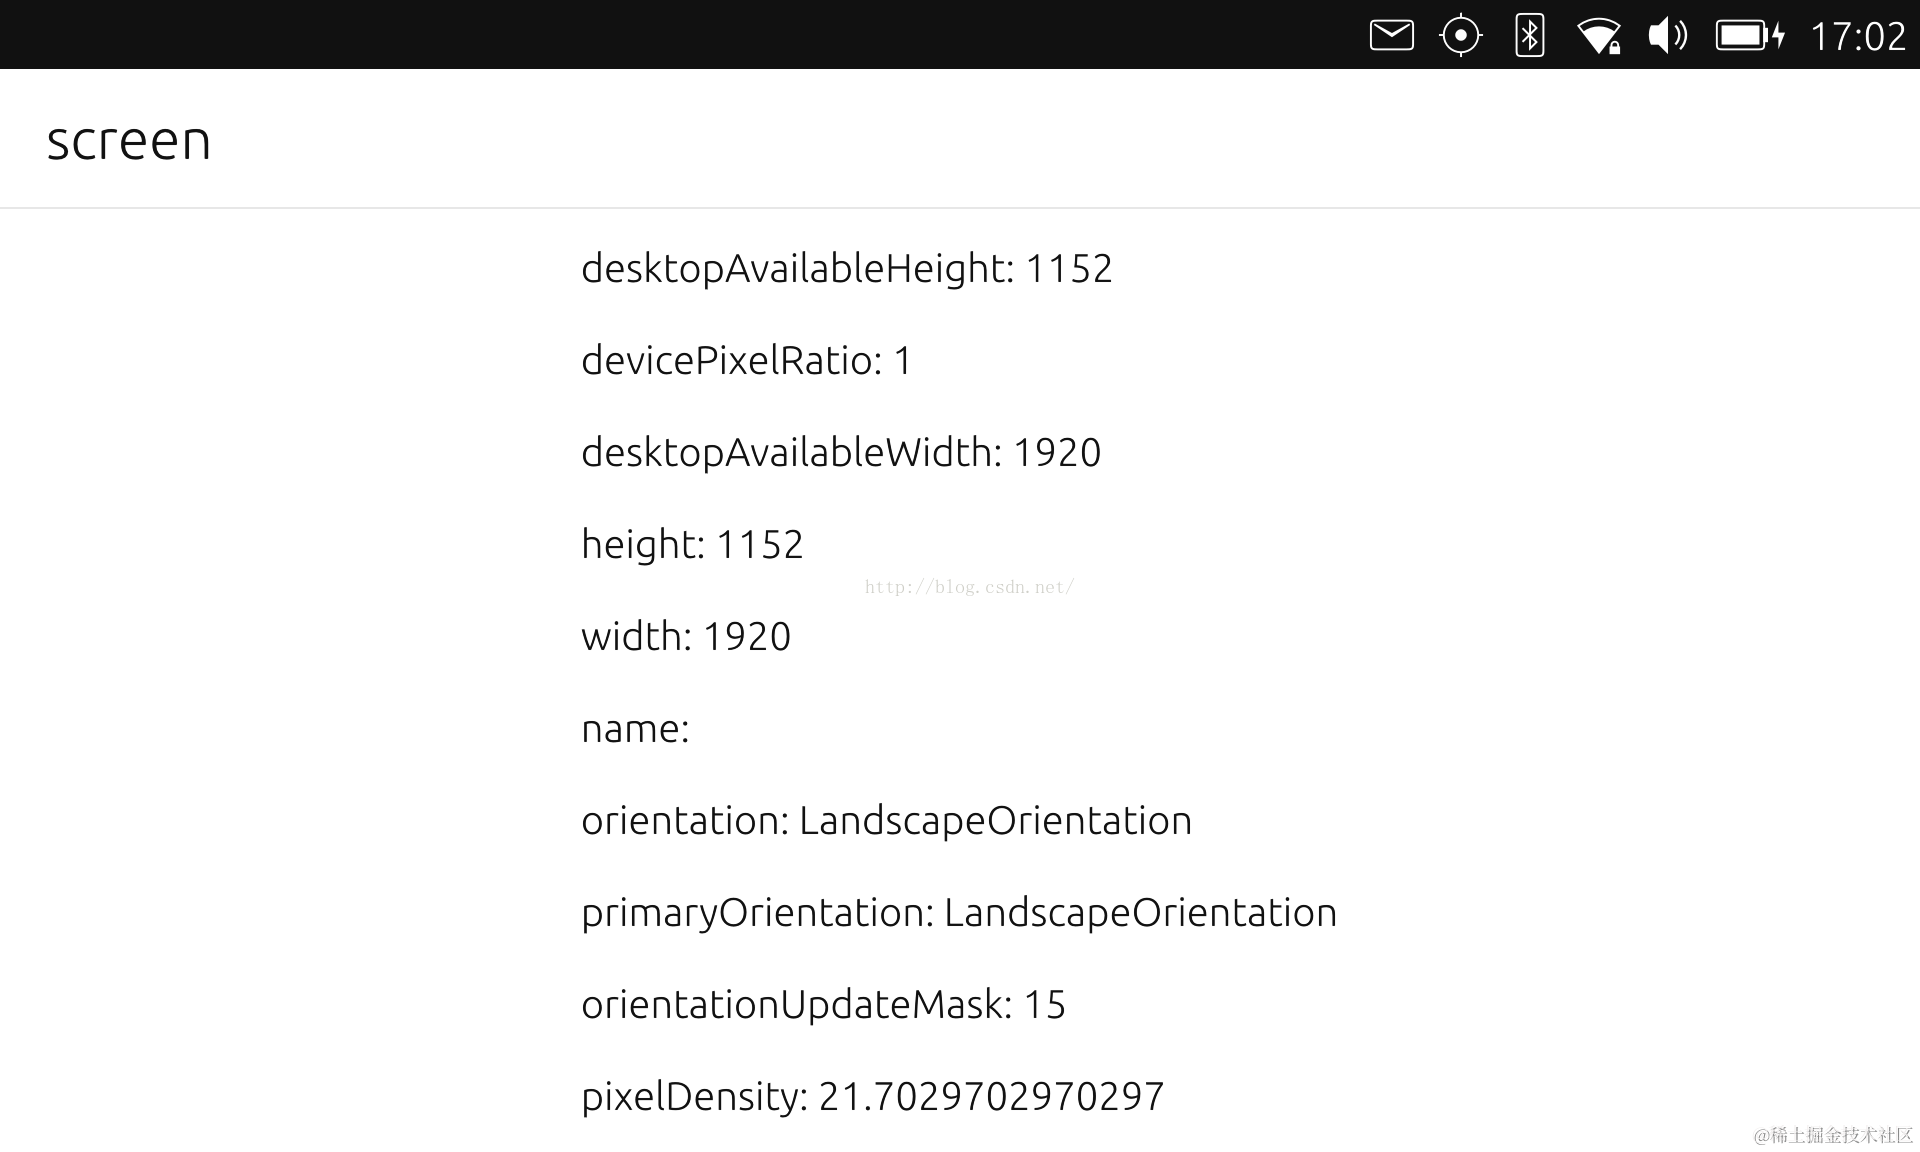Click the 17:02 clock indicator

(1858, 37)
